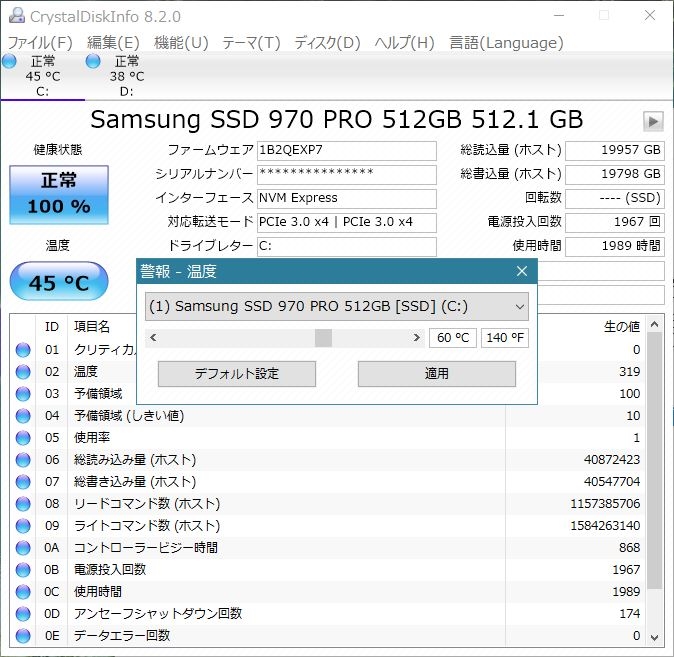Open the ファイル(F) menu
The image size is (674, 657).
[x=40, y=43]
